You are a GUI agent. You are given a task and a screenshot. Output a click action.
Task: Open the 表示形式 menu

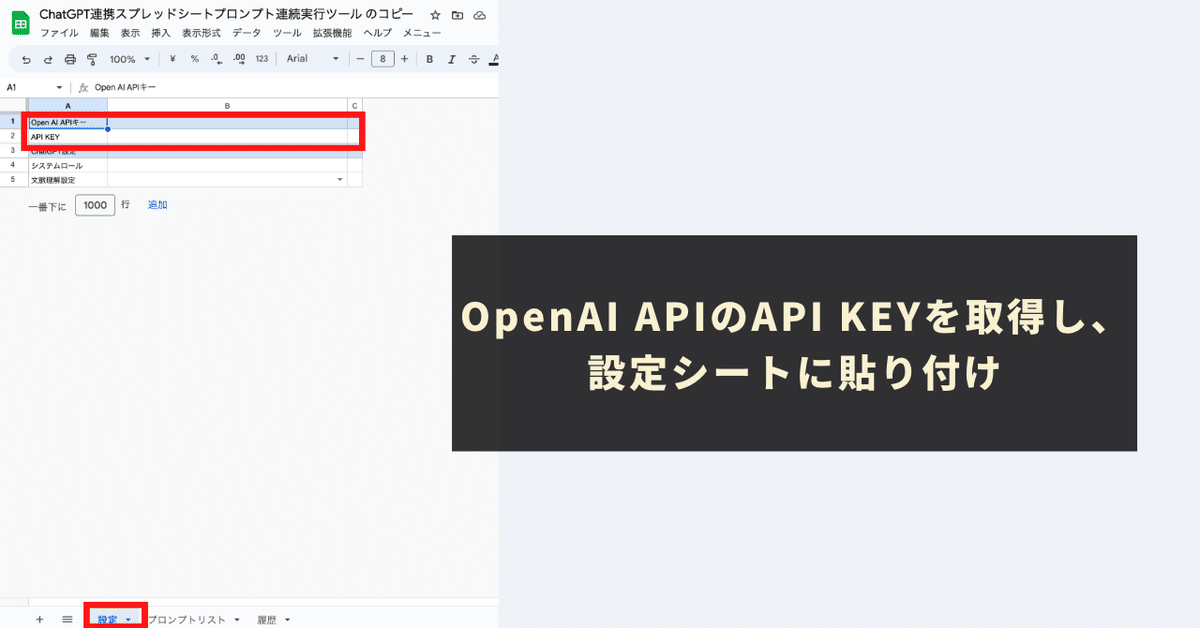tap(201, 33)
